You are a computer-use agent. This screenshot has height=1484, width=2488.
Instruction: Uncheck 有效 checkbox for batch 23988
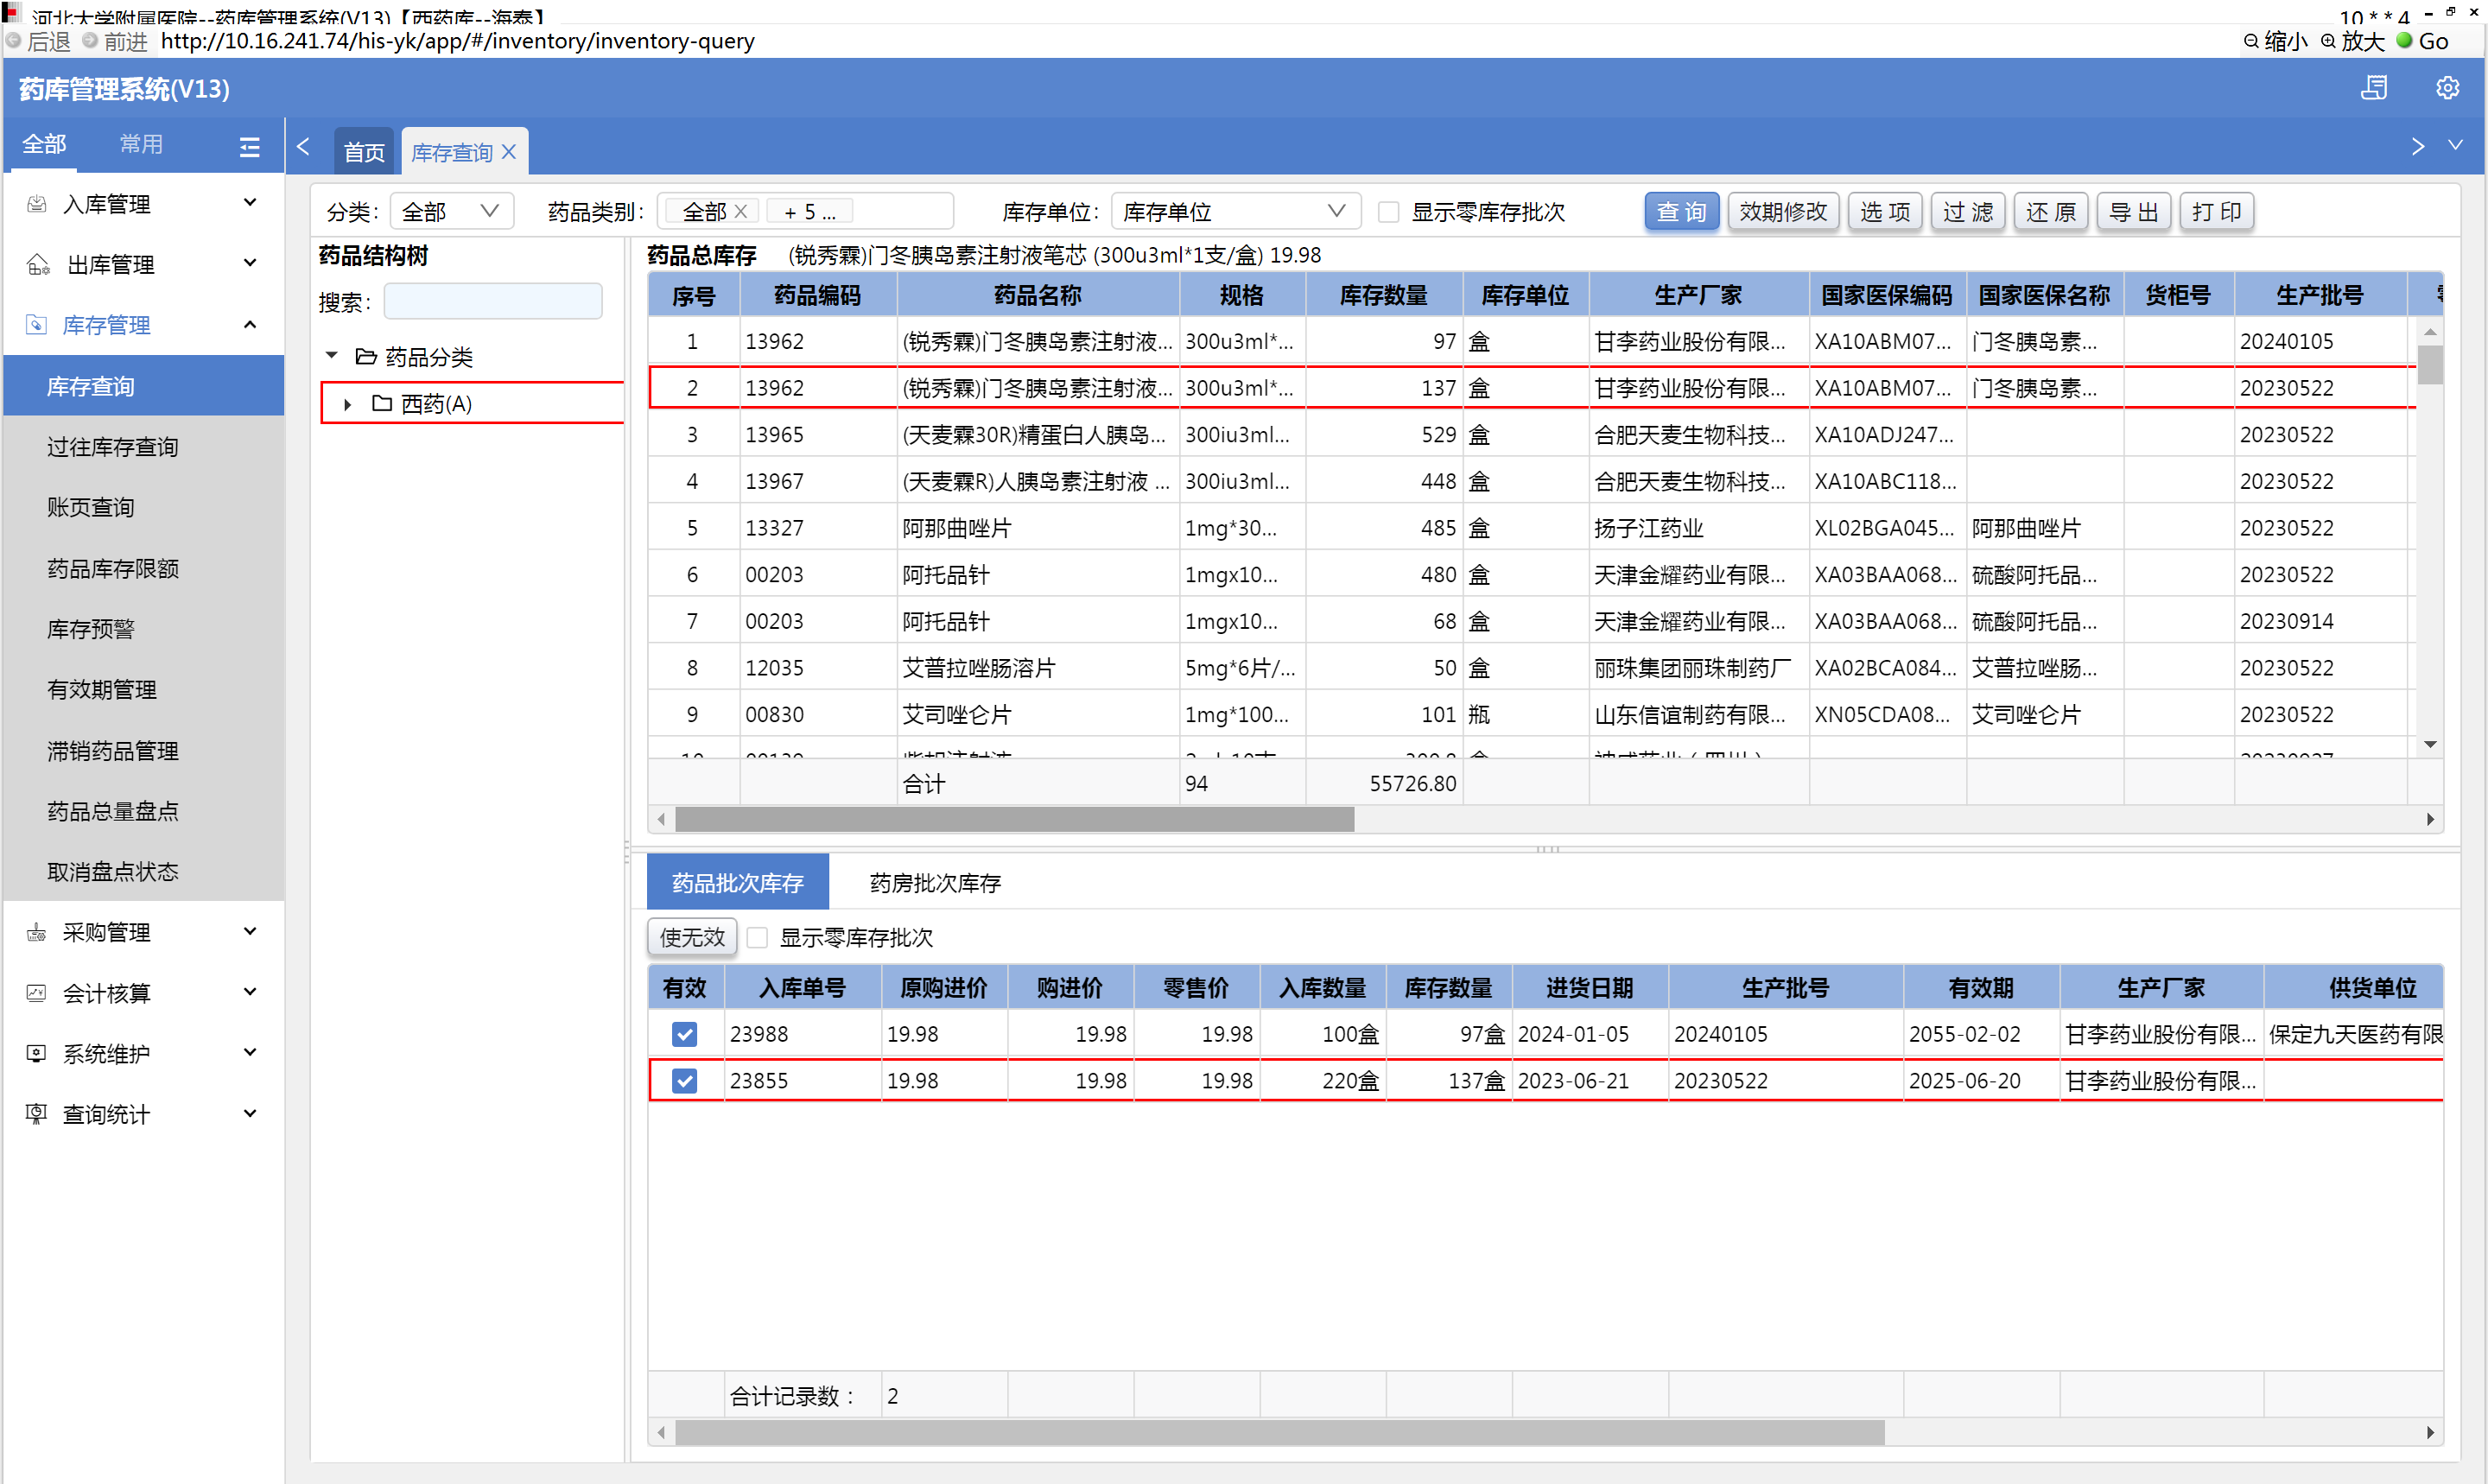click(685, 1034)
